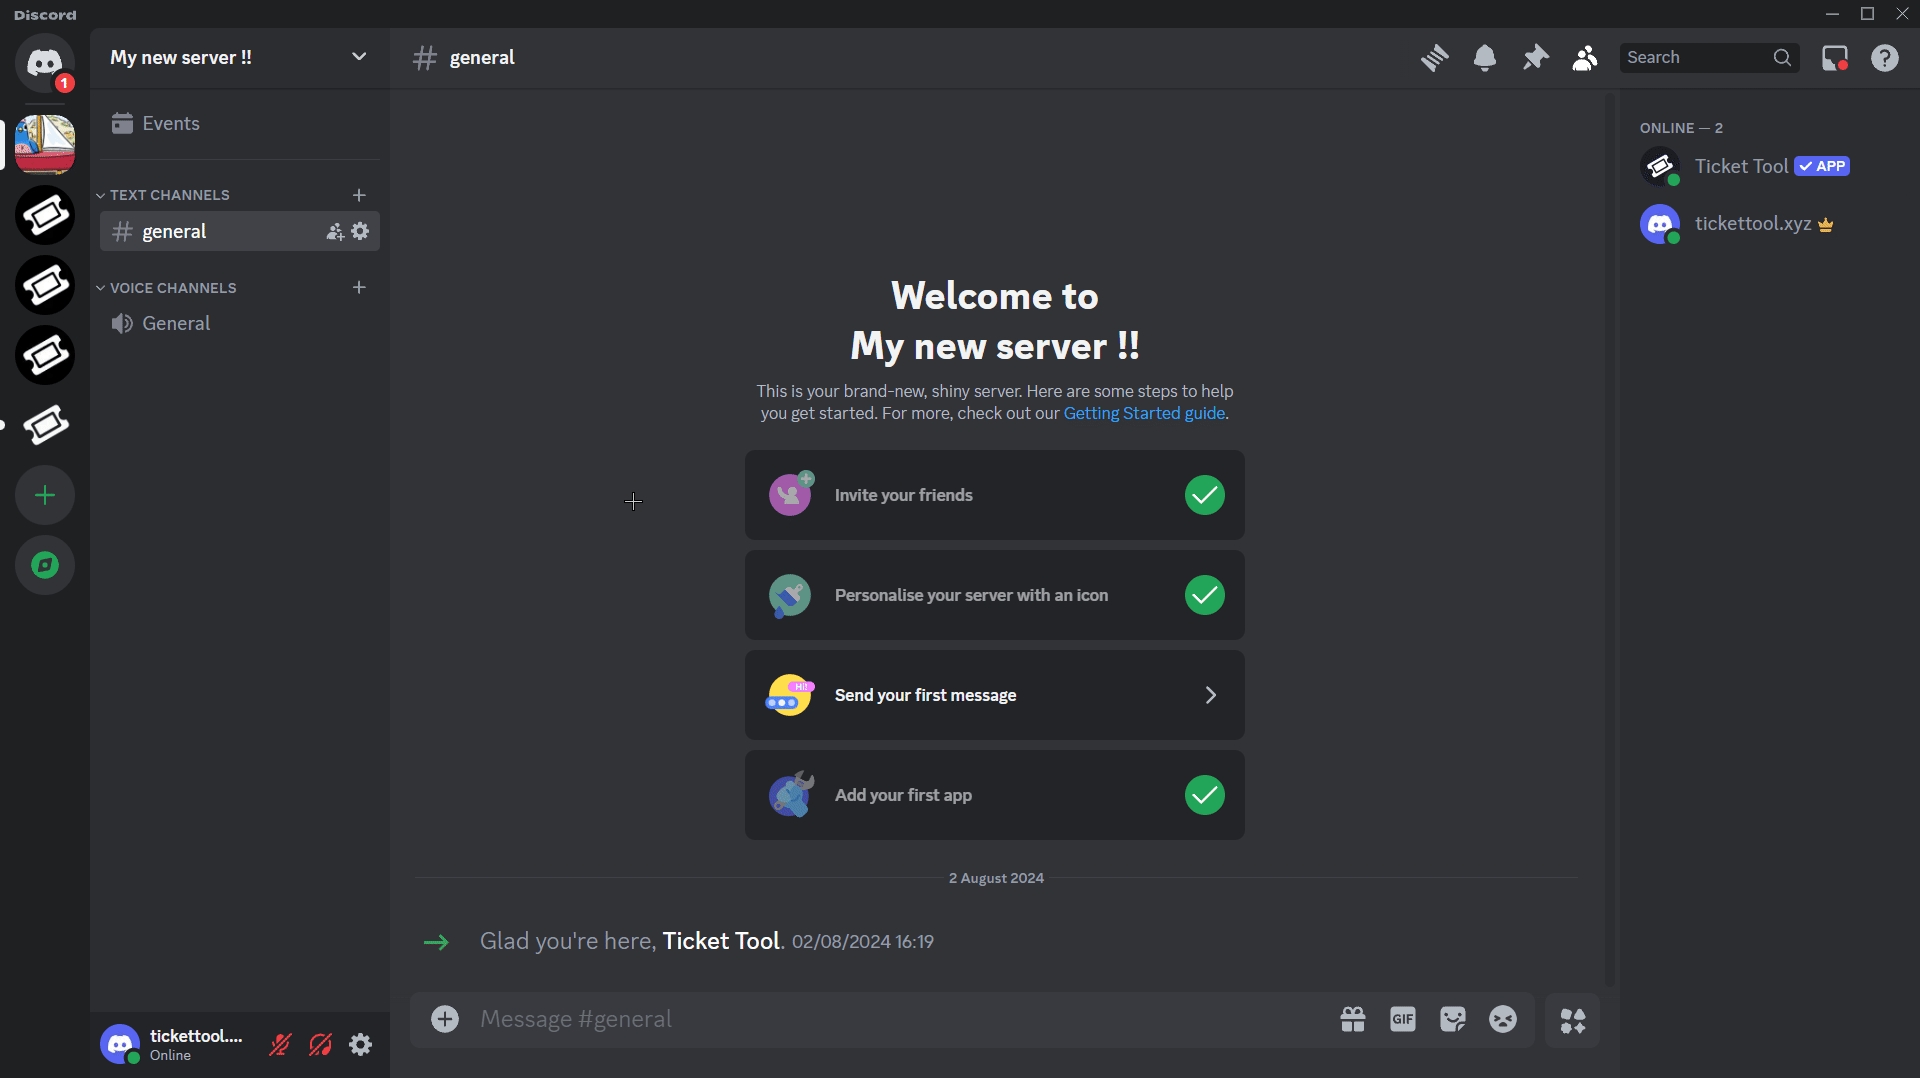Focus the Message #general input field
The image size is (1920, 1078).
890,1019
